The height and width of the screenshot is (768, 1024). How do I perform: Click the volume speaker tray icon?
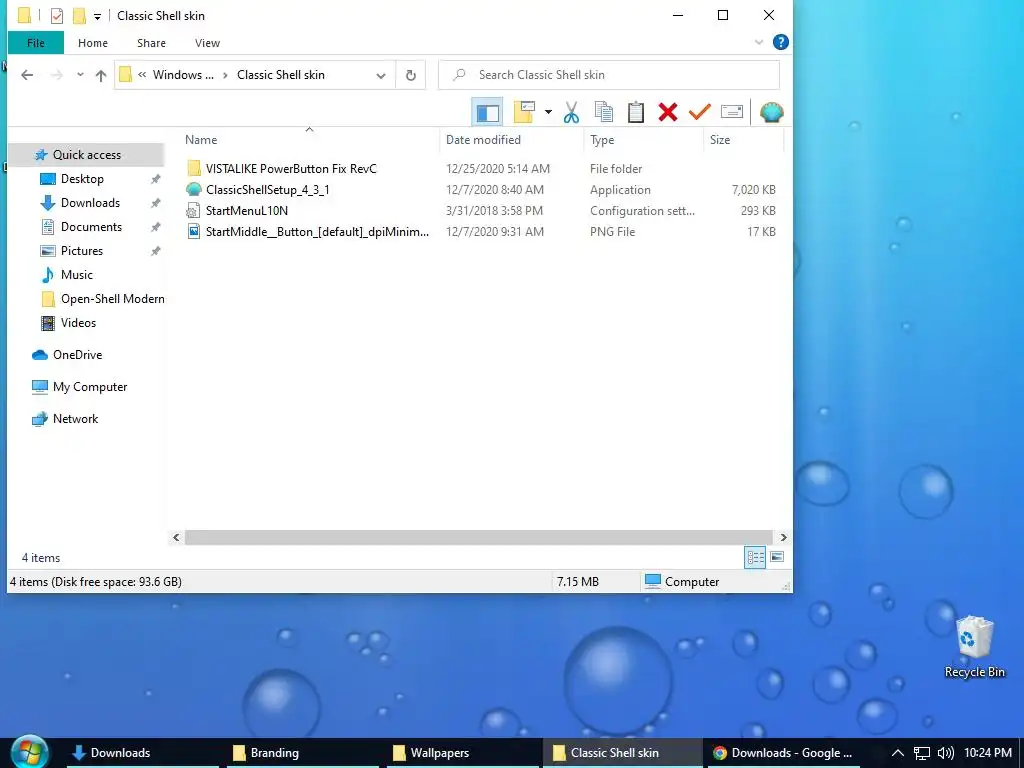pos(945,753)
